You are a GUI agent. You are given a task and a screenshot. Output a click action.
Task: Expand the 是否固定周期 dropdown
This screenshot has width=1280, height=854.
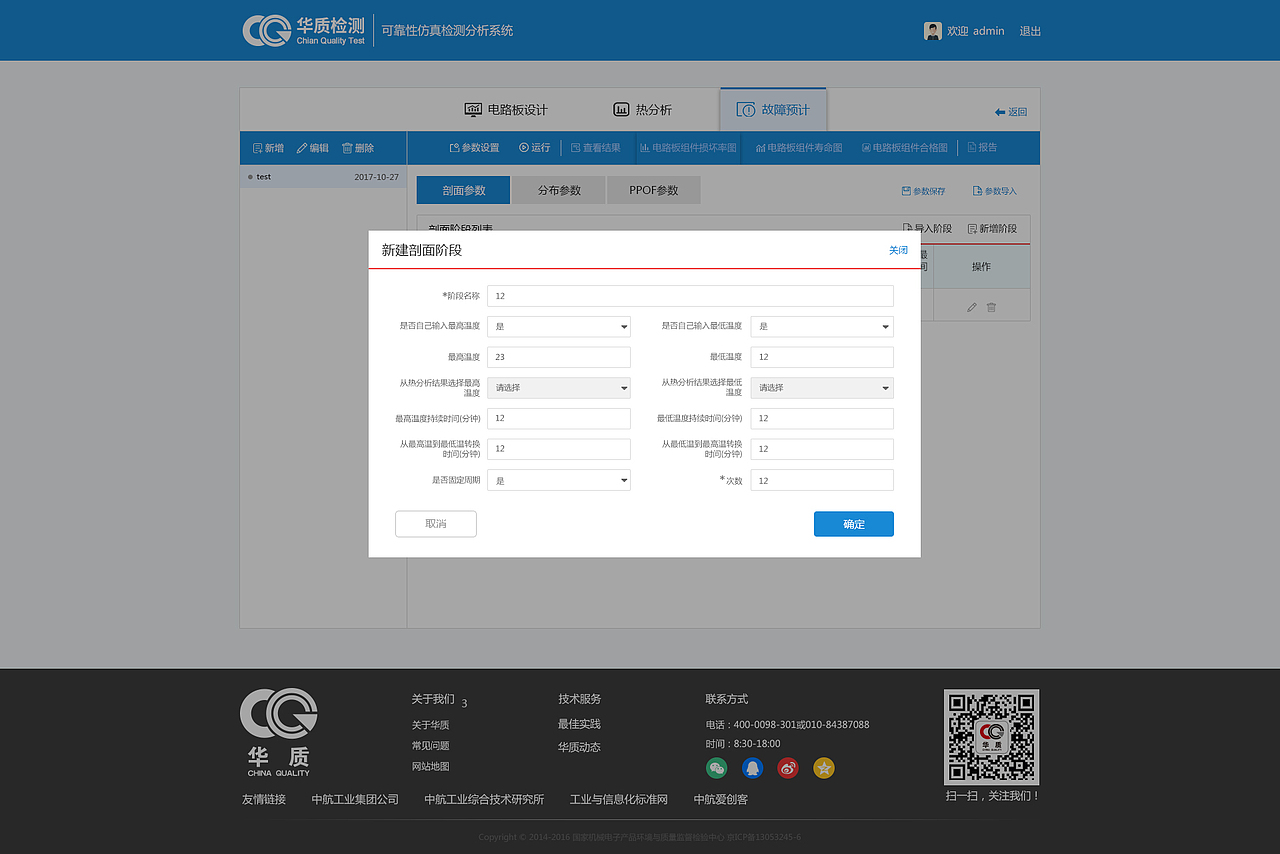(559, 480)
